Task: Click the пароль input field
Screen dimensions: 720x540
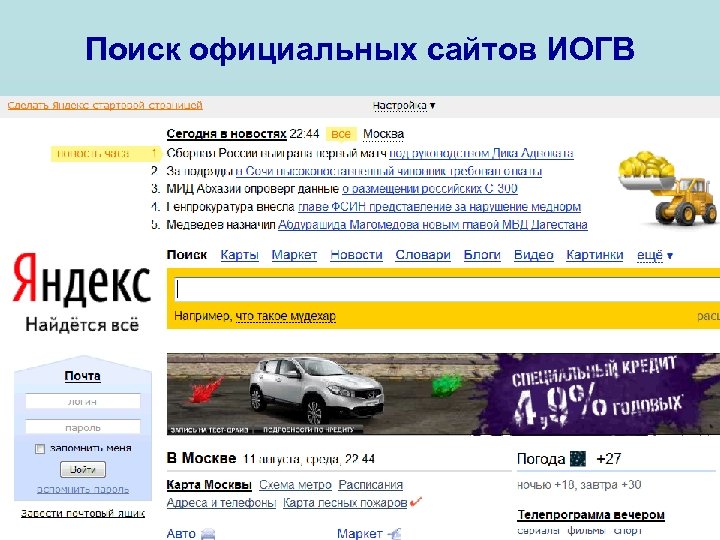Action: [x=83, y=427]
